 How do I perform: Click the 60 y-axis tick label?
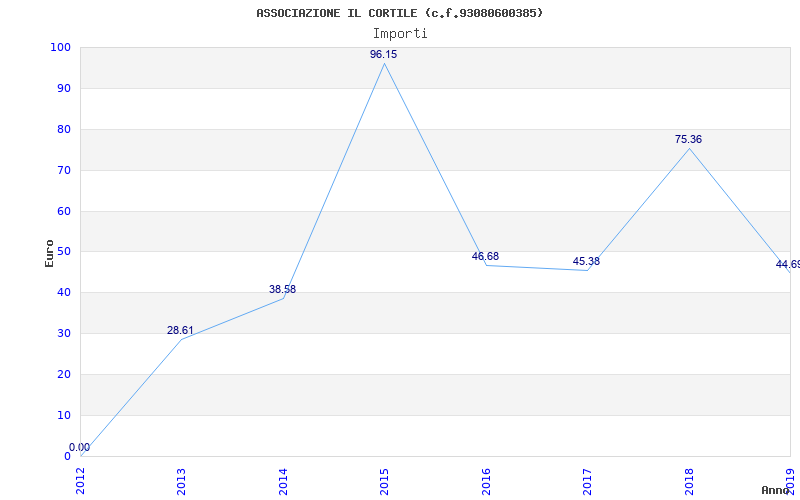[64, 211]
